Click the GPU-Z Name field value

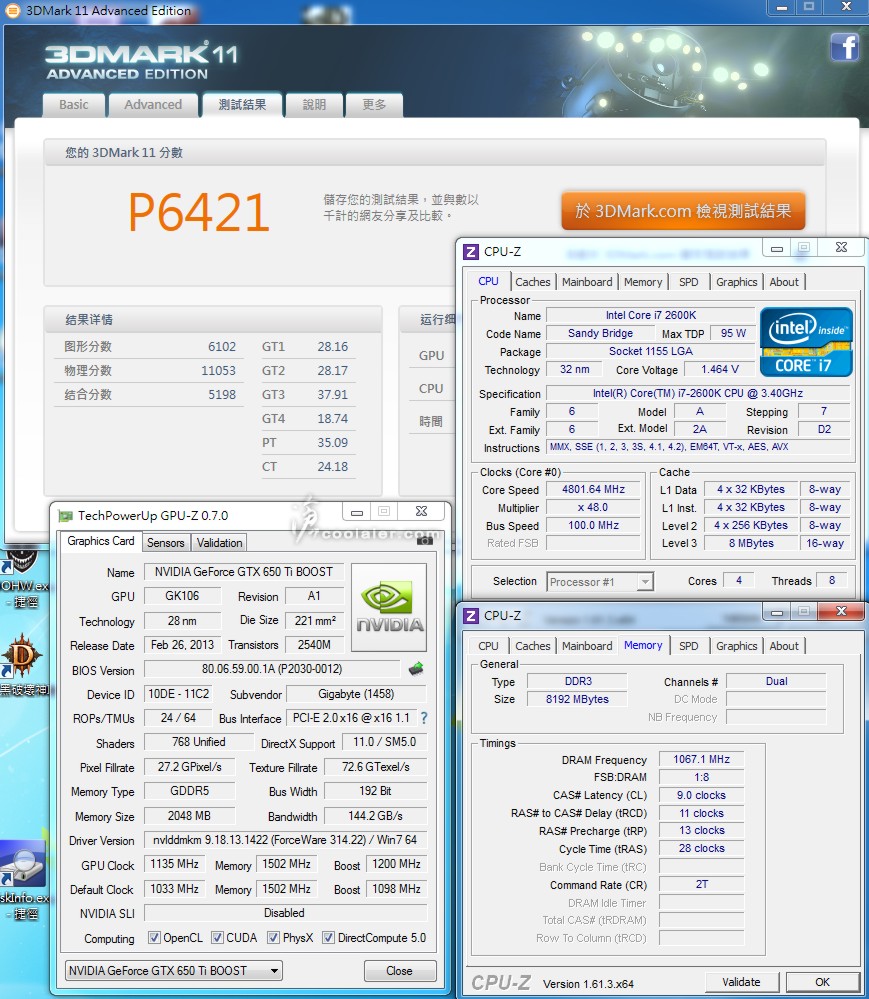(243, 571)
